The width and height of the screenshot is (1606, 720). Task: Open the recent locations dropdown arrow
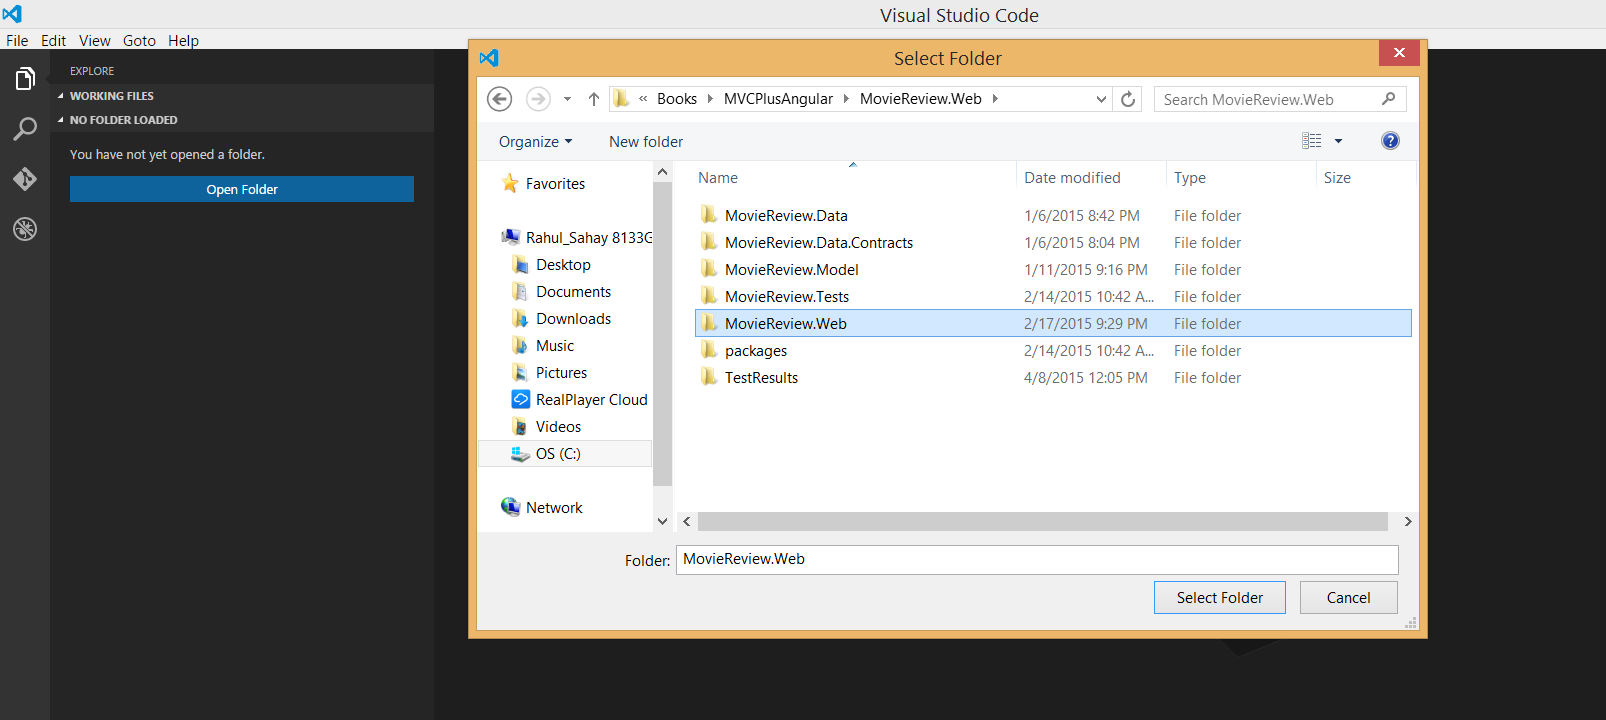coord(567,99)
